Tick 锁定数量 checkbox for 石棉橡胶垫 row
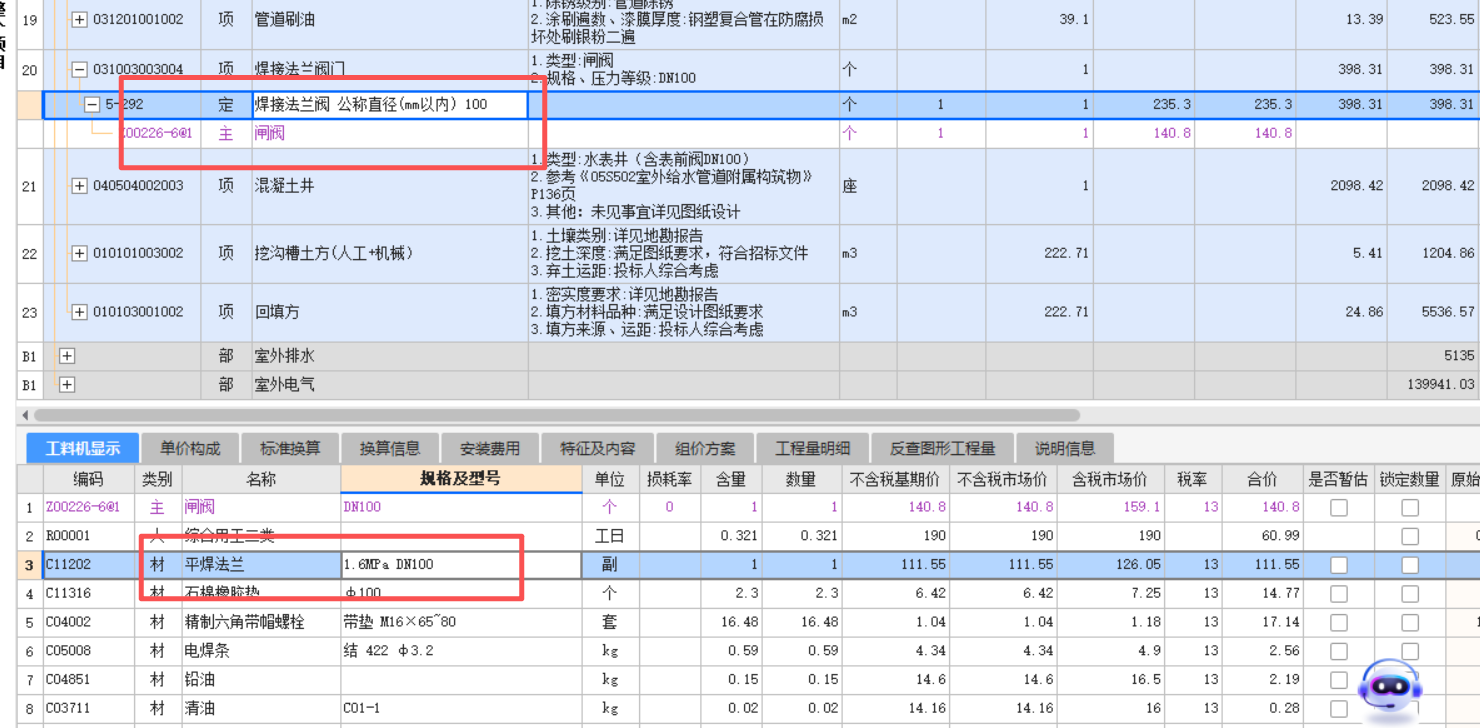Image resolution: width=1480 pixels, height=728 pixels. (x=1410, y=594)
